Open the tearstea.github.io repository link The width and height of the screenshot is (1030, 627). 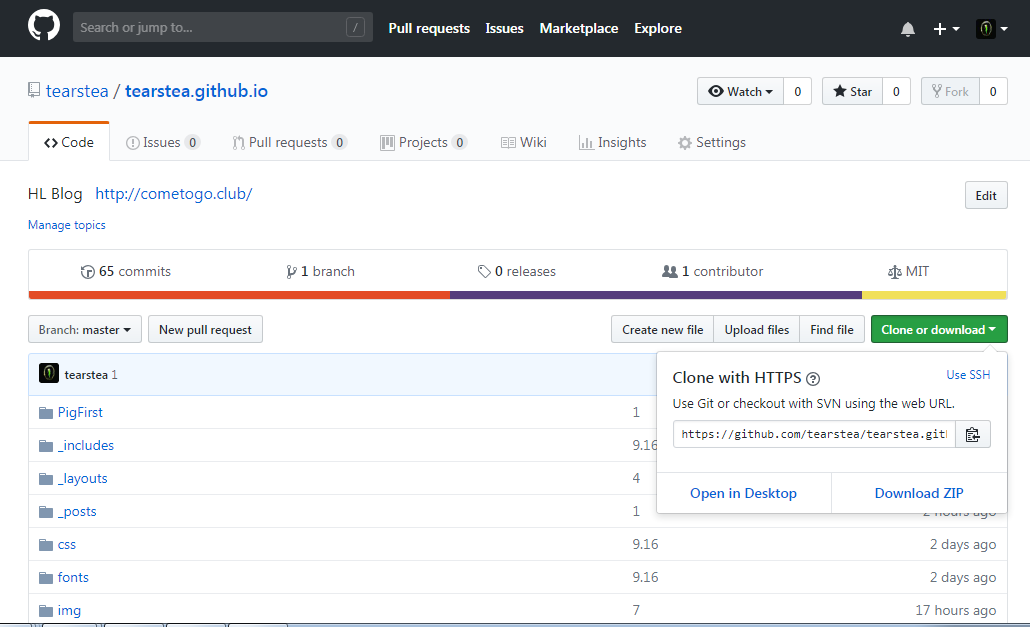(196, 91)
